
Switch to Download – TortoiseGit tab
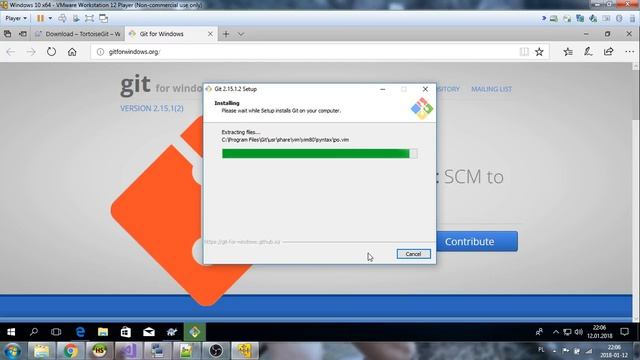point(78,34)
